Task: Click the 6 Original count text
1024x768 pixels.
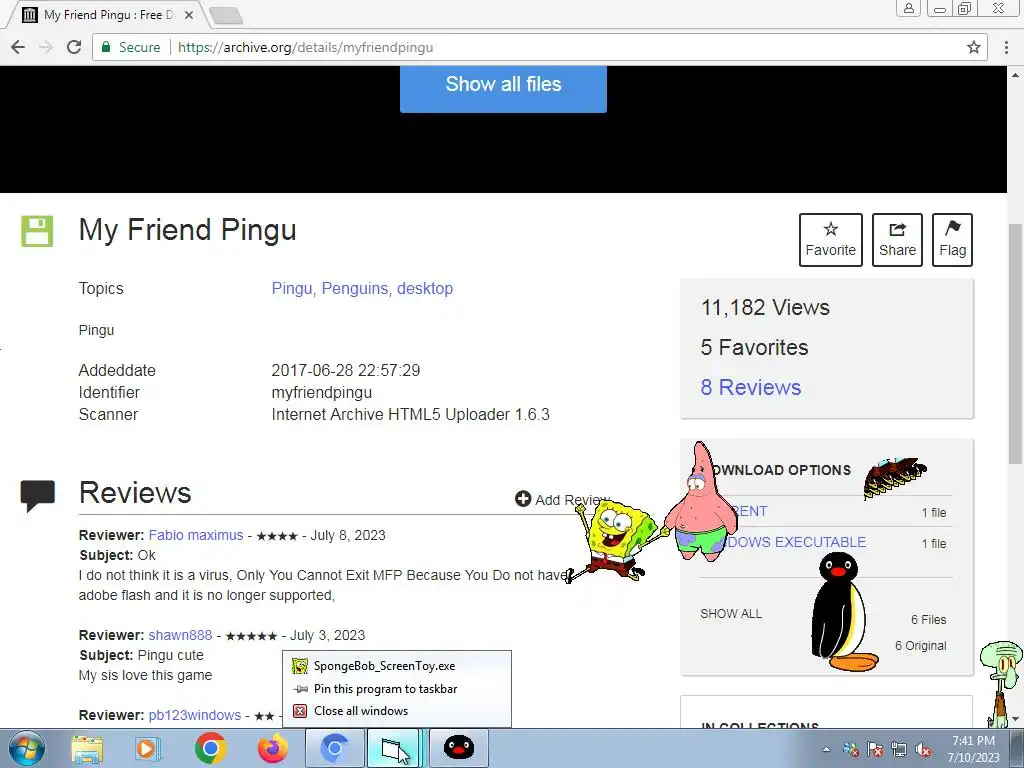Action: 921,646
